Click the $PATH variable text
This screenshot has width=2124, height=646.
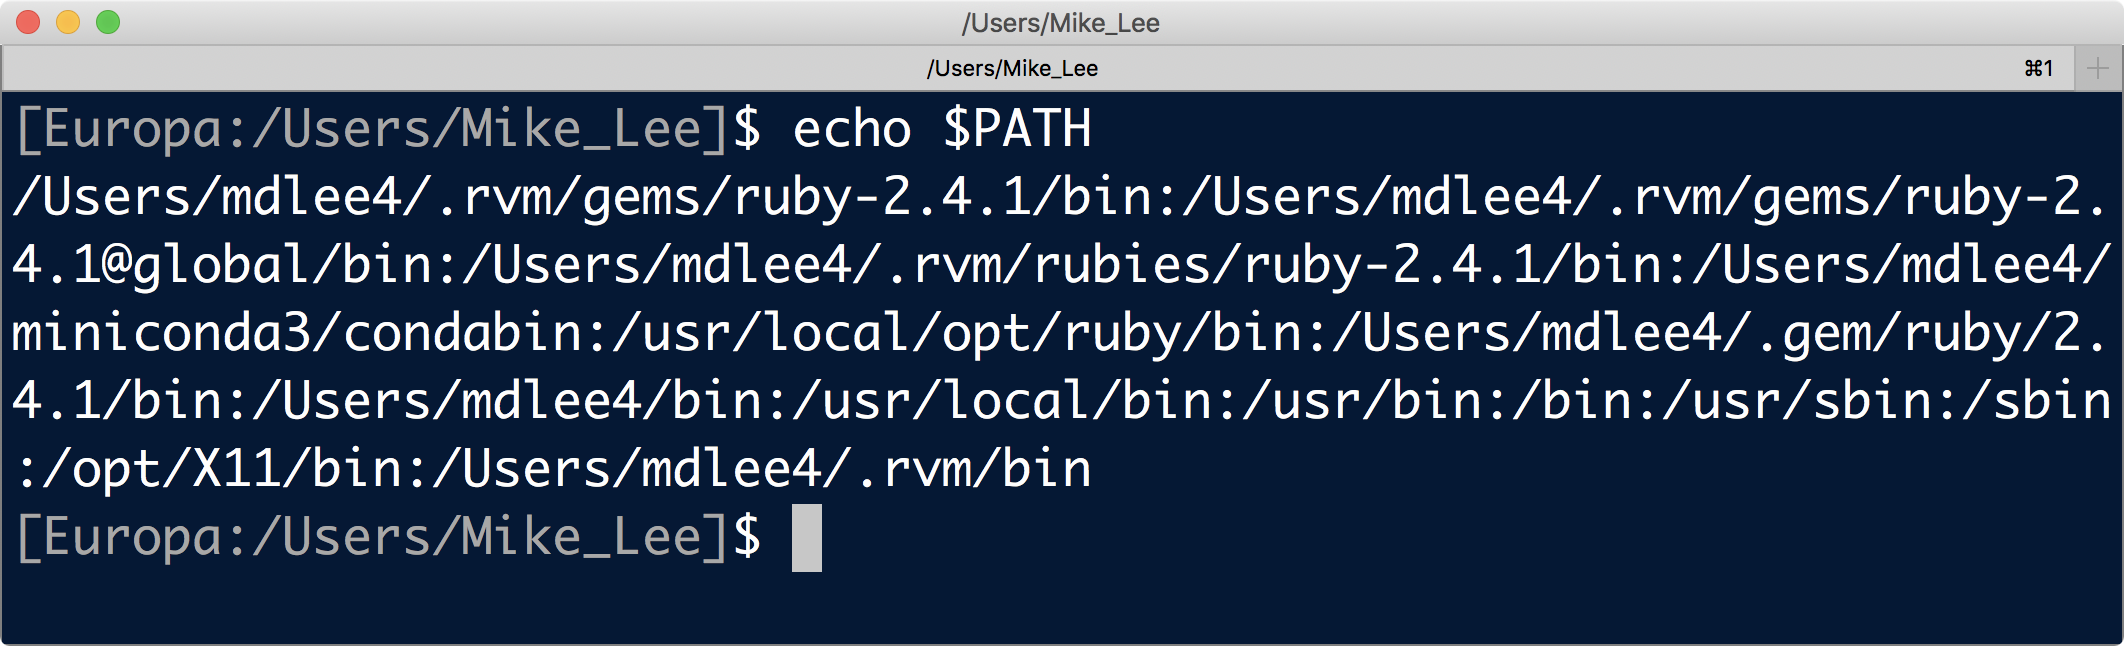coord(1017,130)
